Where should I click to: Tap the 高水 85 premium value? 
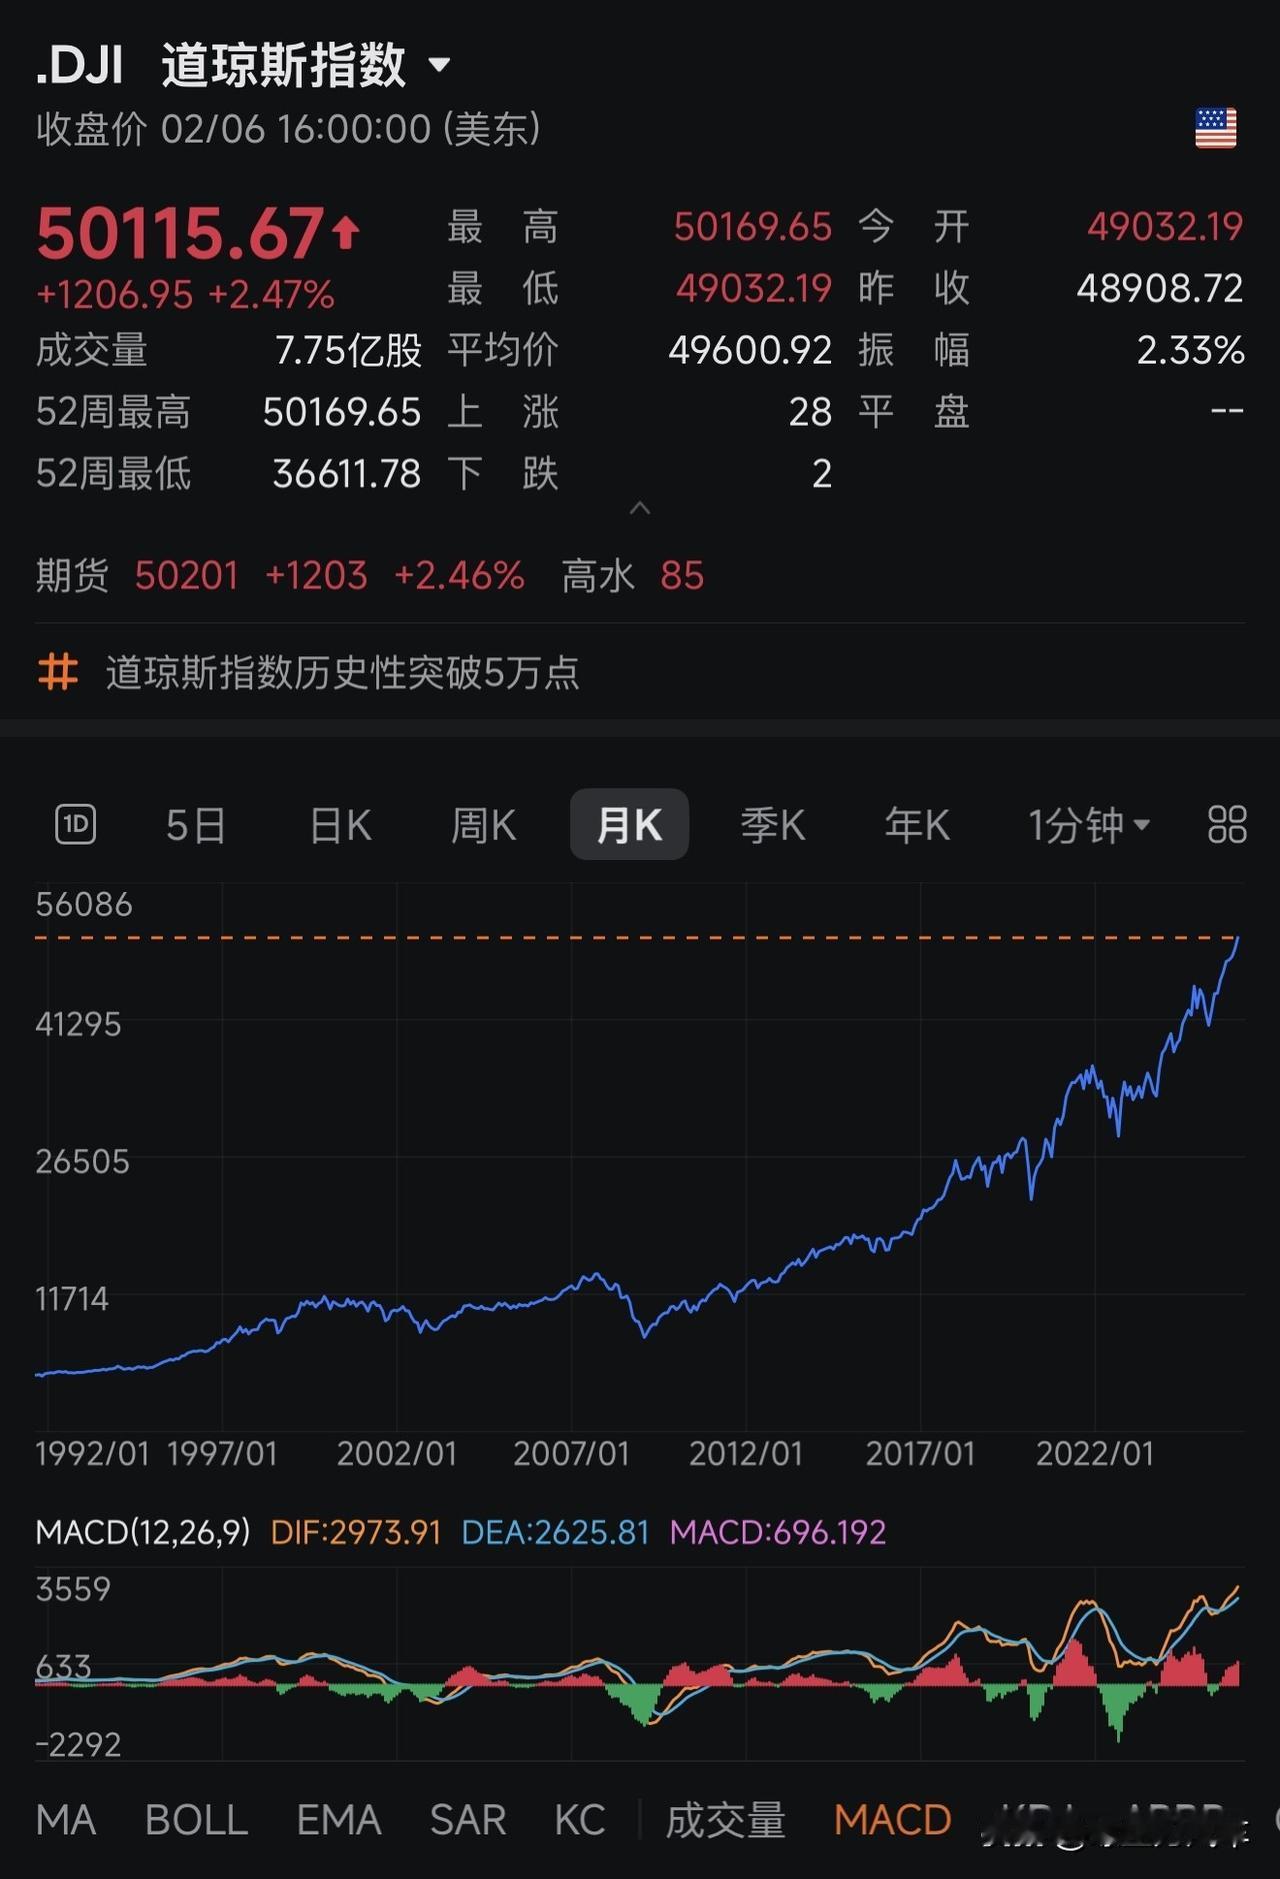tap(633, 576)
